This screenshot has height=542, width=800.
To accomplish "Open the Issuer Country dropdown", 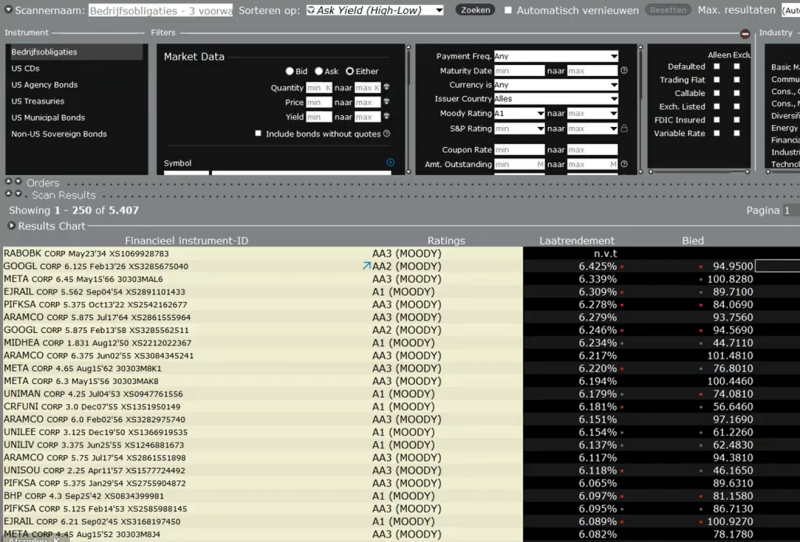I will click(x=556, y=98).
